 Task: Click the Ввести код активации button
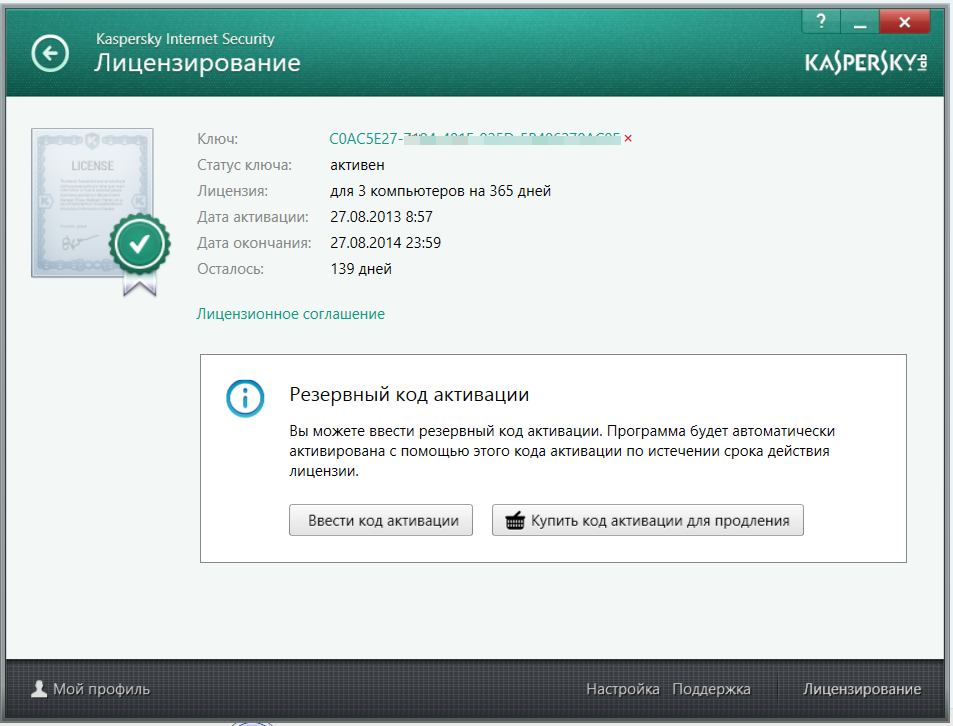[x=381, y=521]
